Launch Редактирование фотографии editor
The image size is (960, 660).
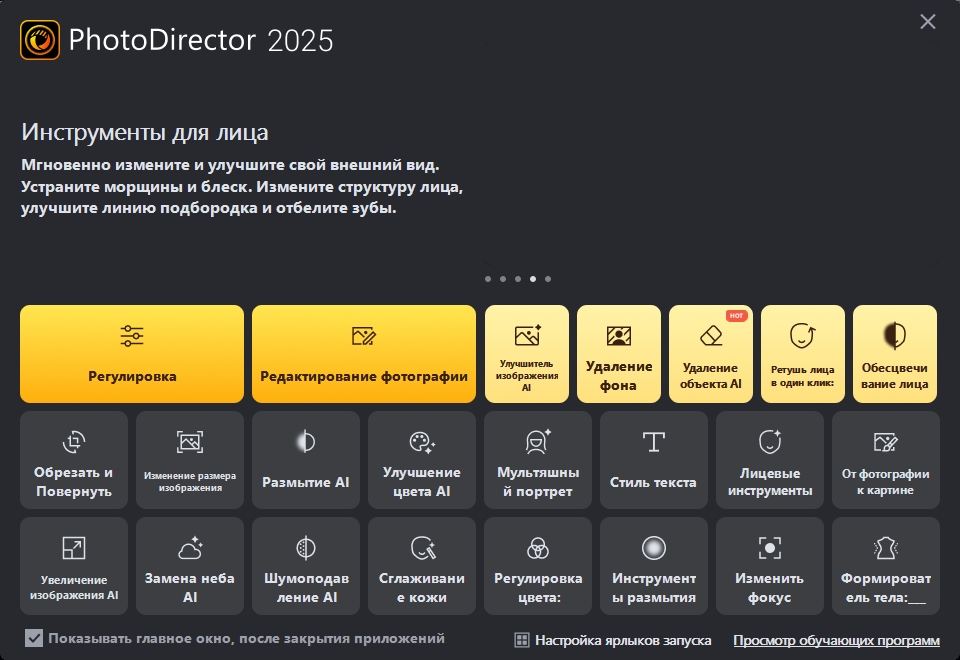(364, 354)
